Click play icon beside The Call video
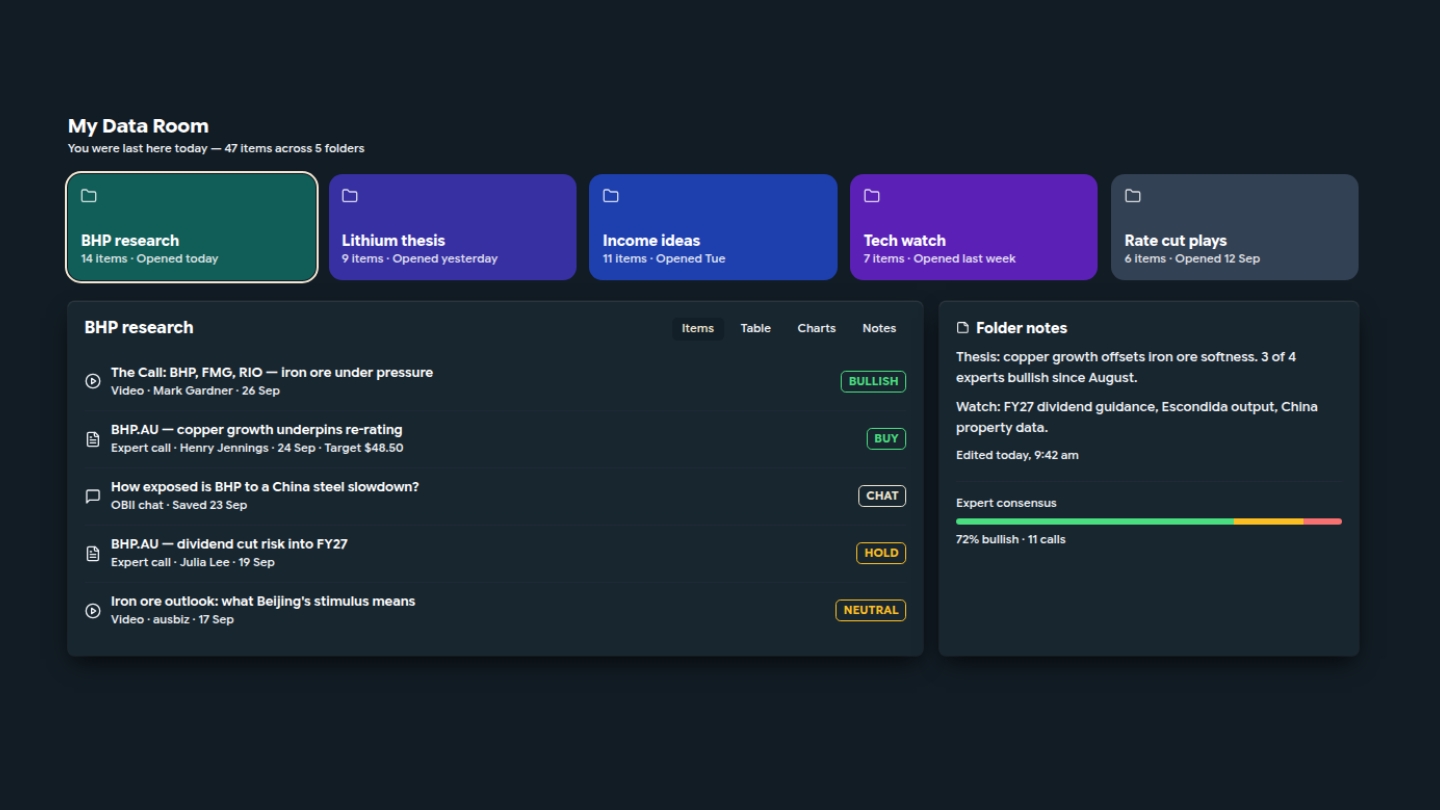1440x810 pixels. pos(93,381)
